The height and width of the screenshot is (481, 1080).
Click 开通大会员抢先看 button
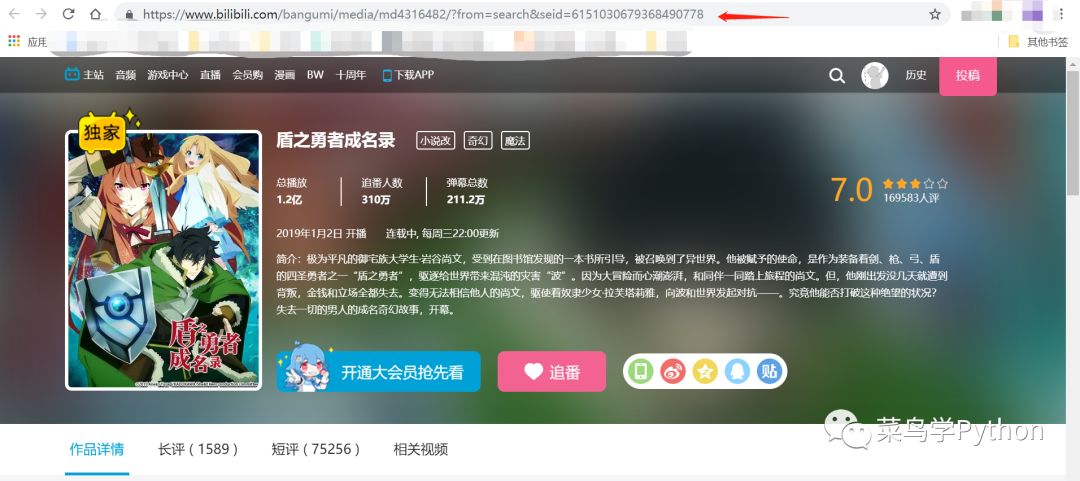point(378,372)
